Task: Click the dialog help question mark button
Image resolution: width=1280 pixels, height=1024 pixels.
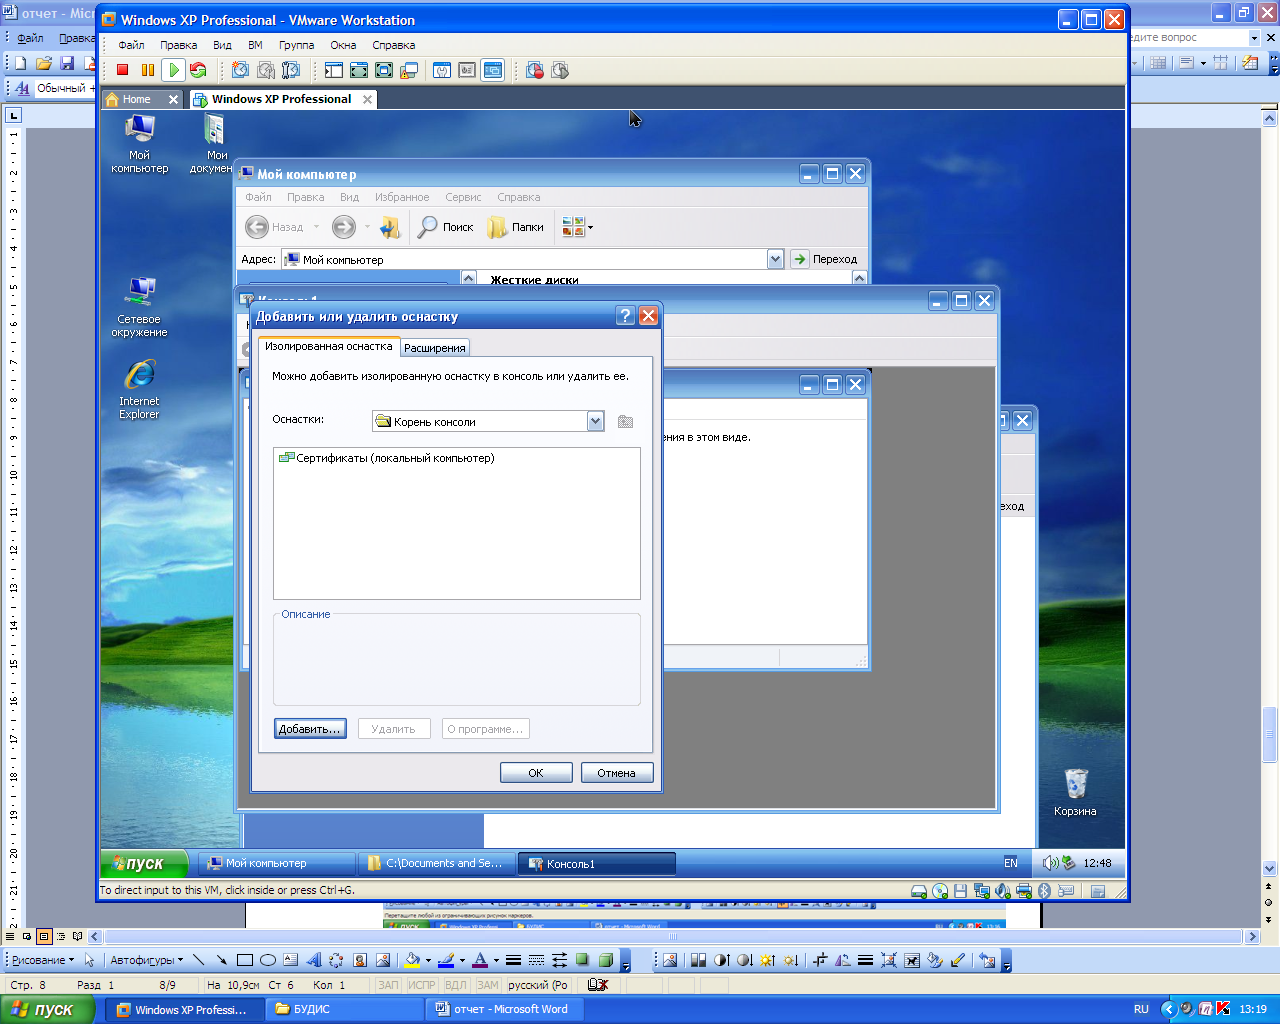Action: (625, 316)
